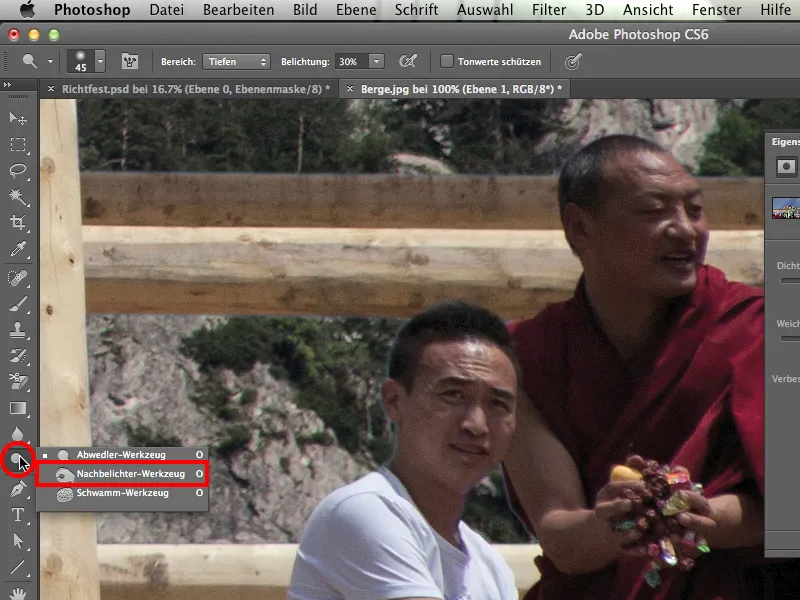Select the Healing Brush tool

tap(18, 278)
